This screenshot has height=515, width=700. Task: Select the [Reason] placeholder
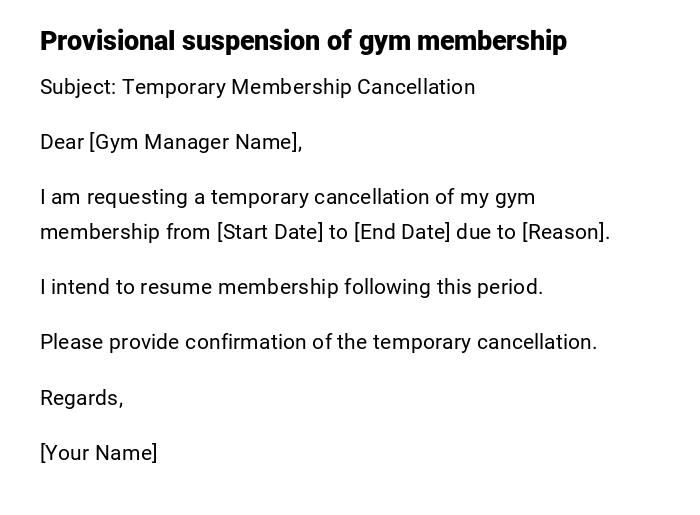565,232
